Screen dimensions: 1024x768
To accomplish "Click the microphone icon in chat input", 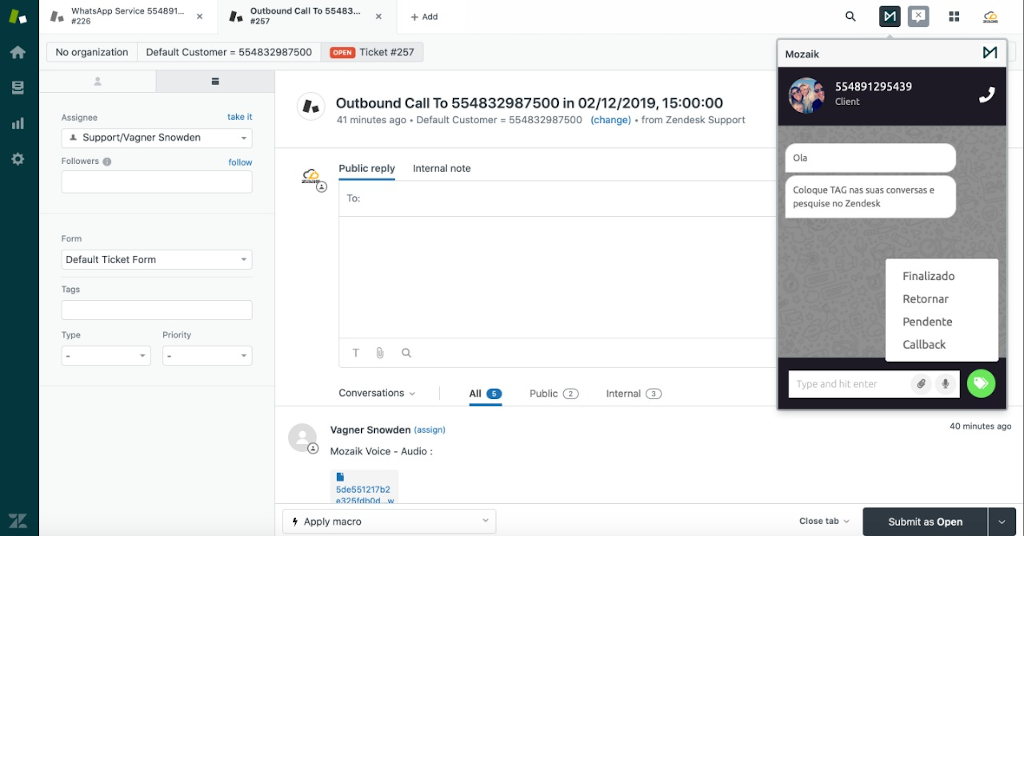I will pyautogui.click(x=944, y=384).
